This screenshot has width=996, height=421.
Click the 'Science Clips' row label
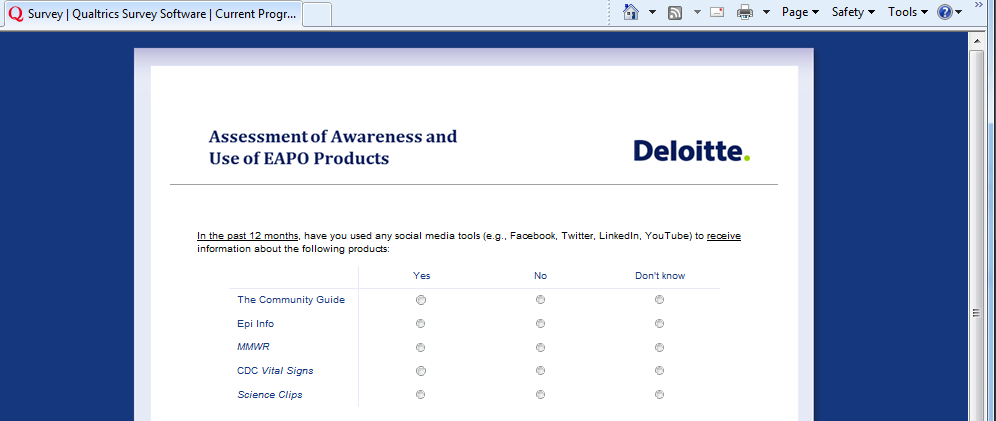point(270,394)
